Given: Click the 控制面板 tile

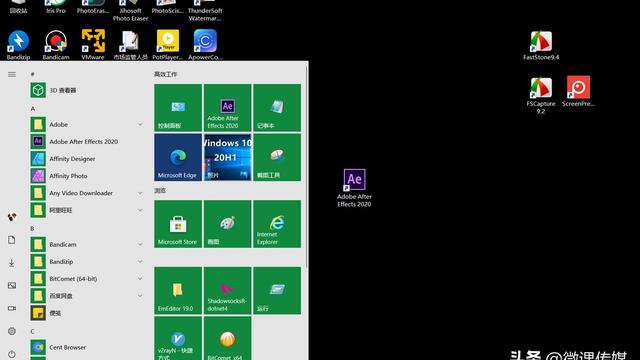Looking at the screenshot, I should click(178, 108).
